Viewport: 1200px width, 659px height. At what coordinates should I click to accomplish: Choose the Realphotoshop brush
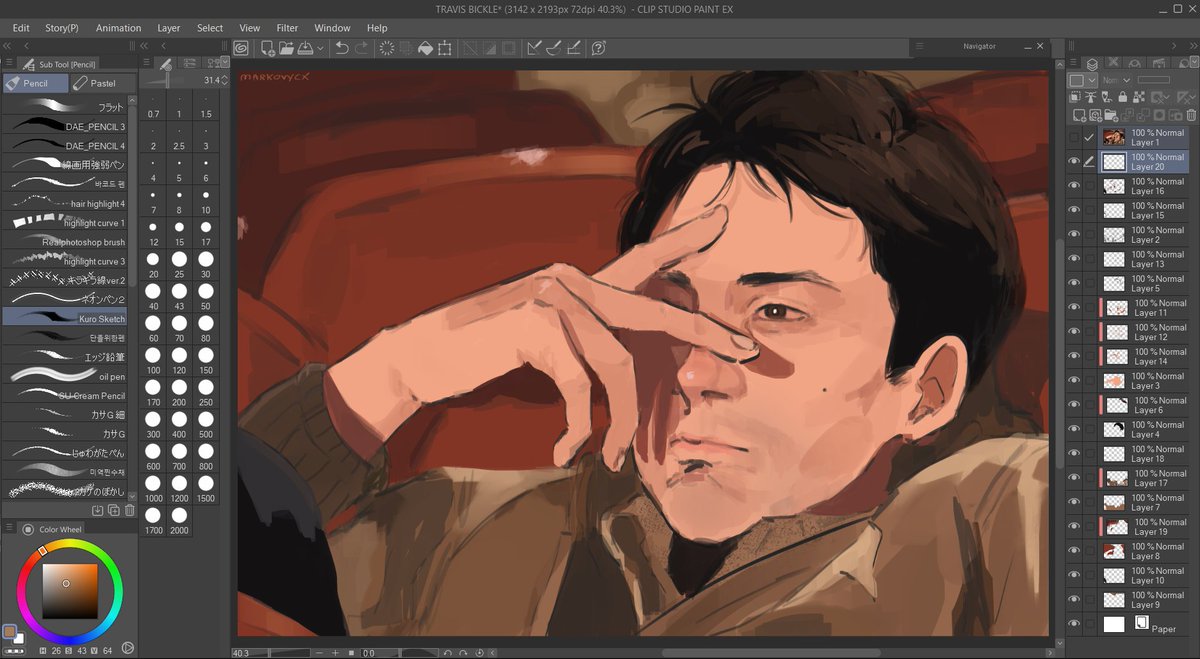[x=65, y=241]
